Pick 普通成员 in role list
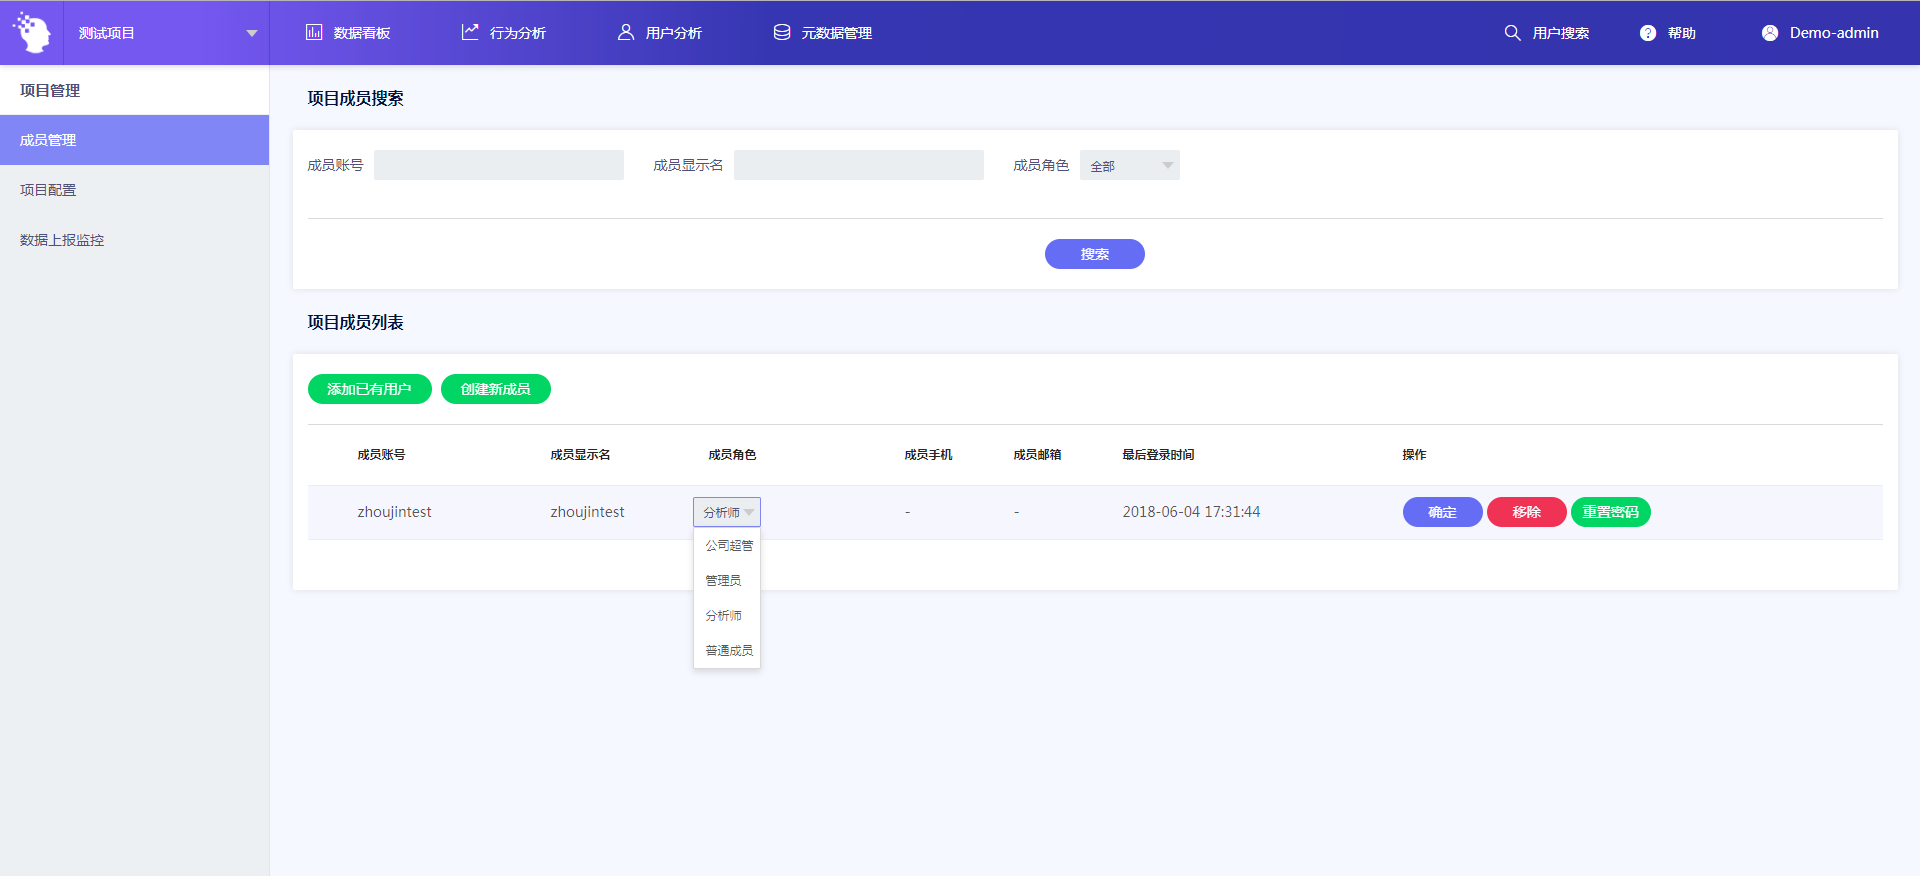 pyautogui.click(x=728, y=651)
